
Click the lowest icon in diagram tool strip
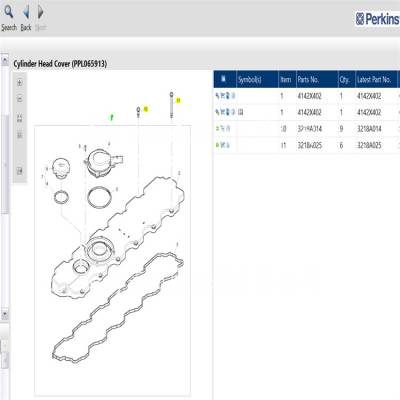[x=20, y=171]
